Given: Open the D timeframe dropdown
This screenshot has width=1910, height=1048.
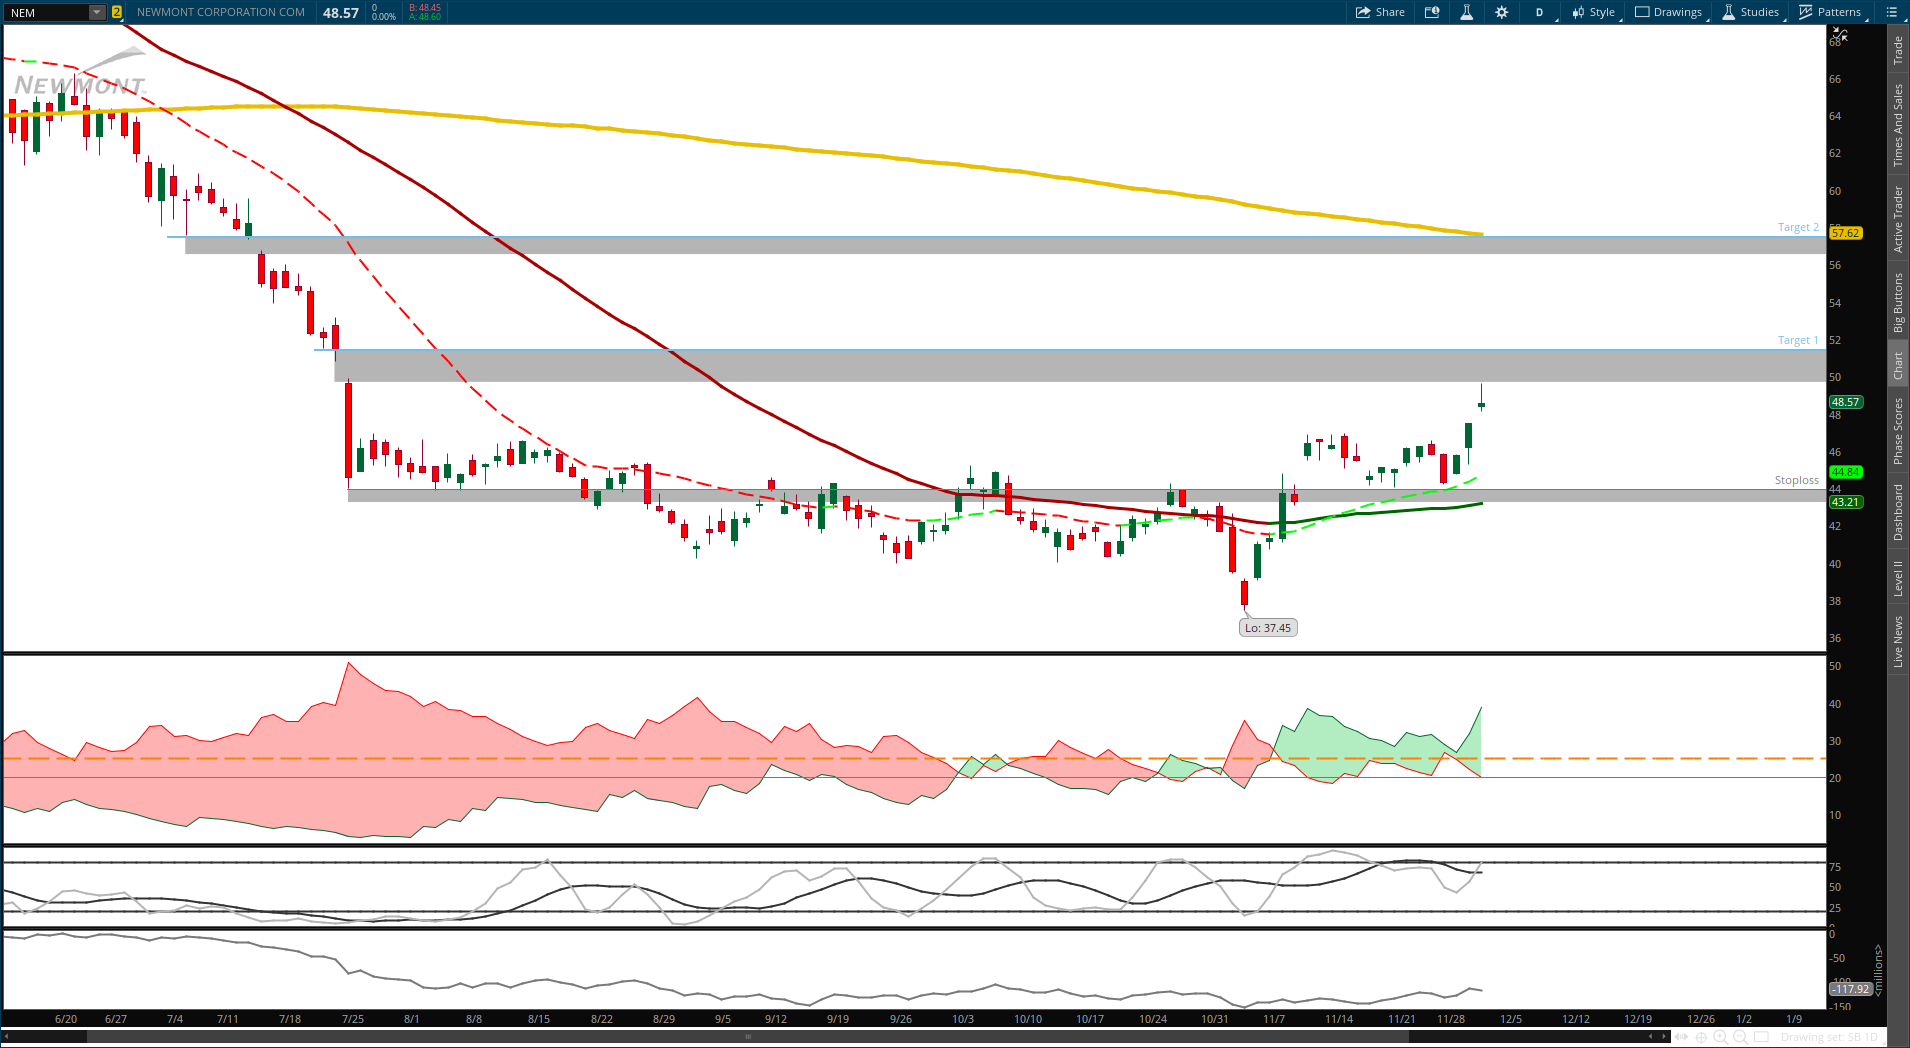Looking at the screenshot, I should (x=1540, y=12).
